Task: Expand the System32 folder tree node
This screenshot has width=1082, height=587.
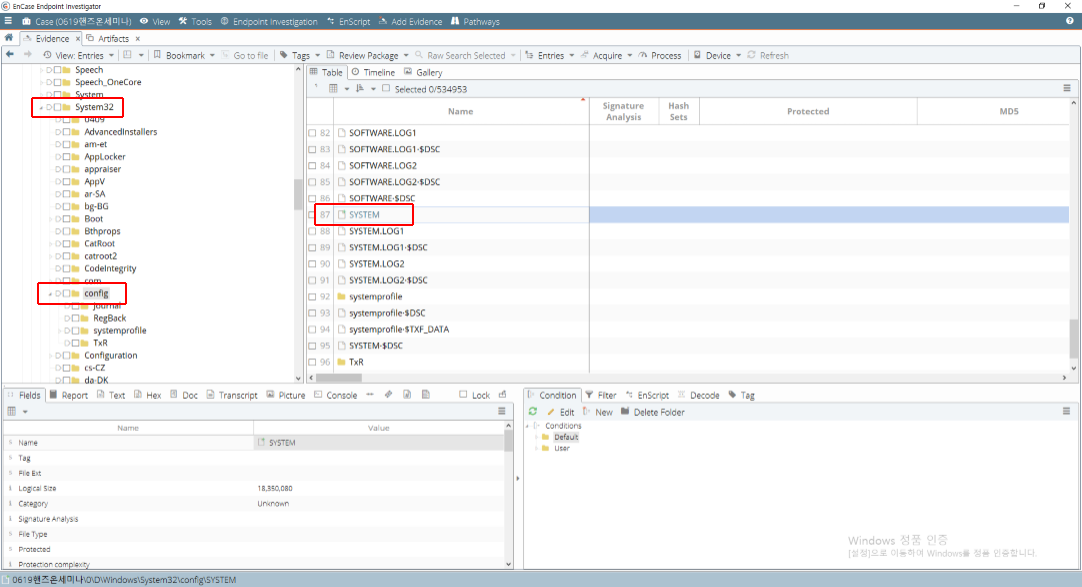Action: 41,107
